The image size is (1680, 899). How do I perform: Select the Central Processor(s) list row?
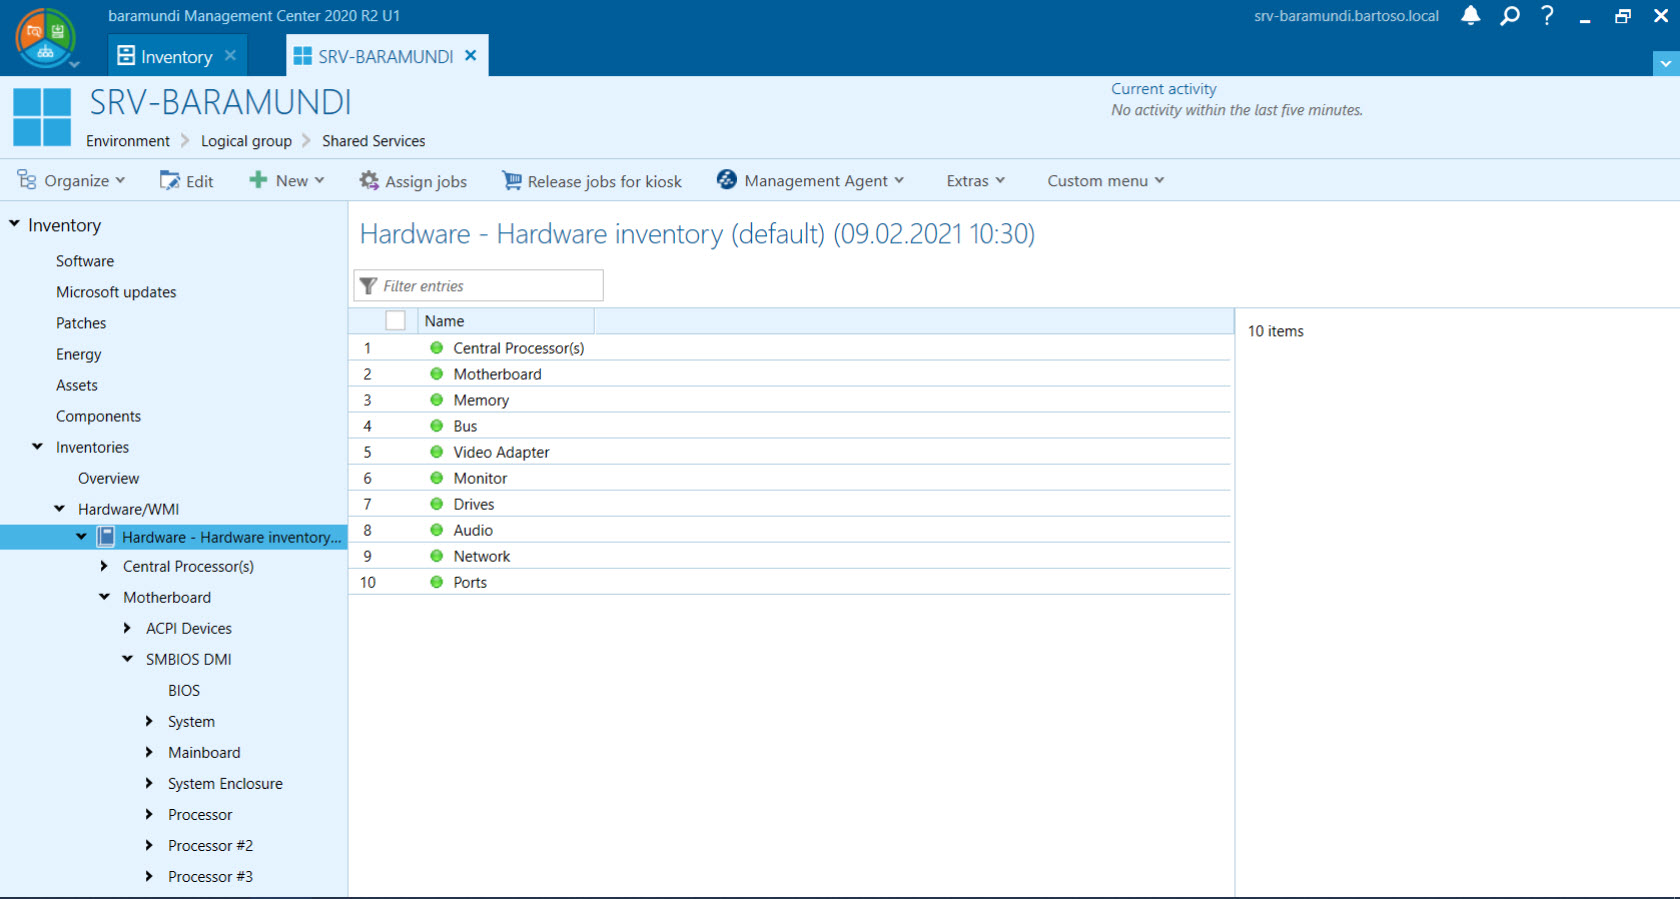tap(790, 348)
